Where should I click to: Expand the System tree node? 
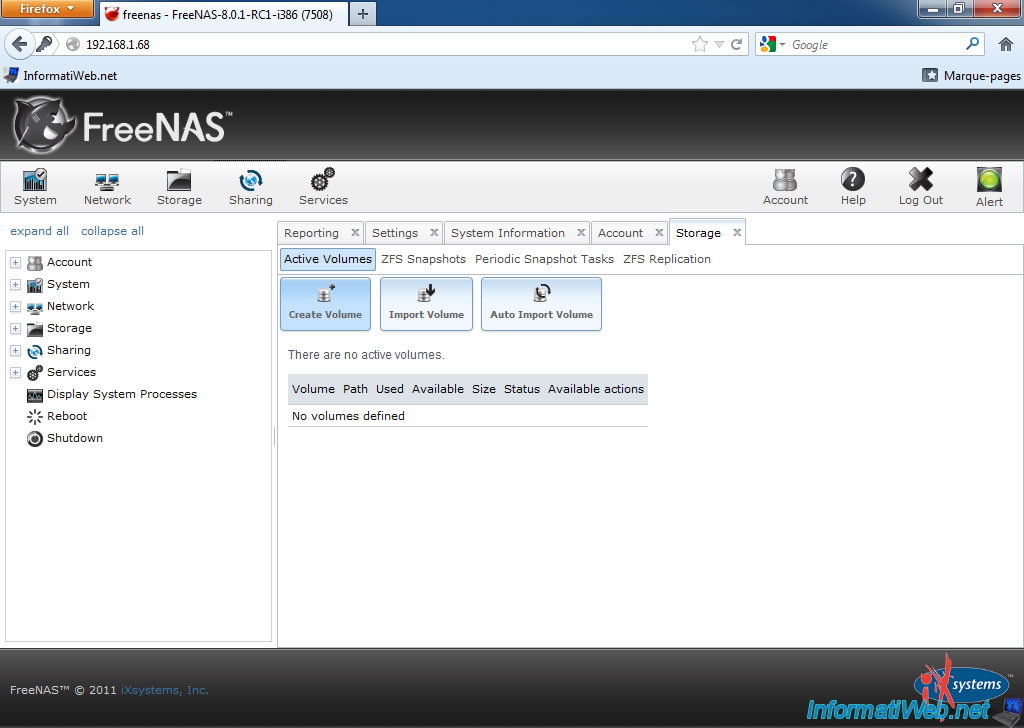click(16, 285)
